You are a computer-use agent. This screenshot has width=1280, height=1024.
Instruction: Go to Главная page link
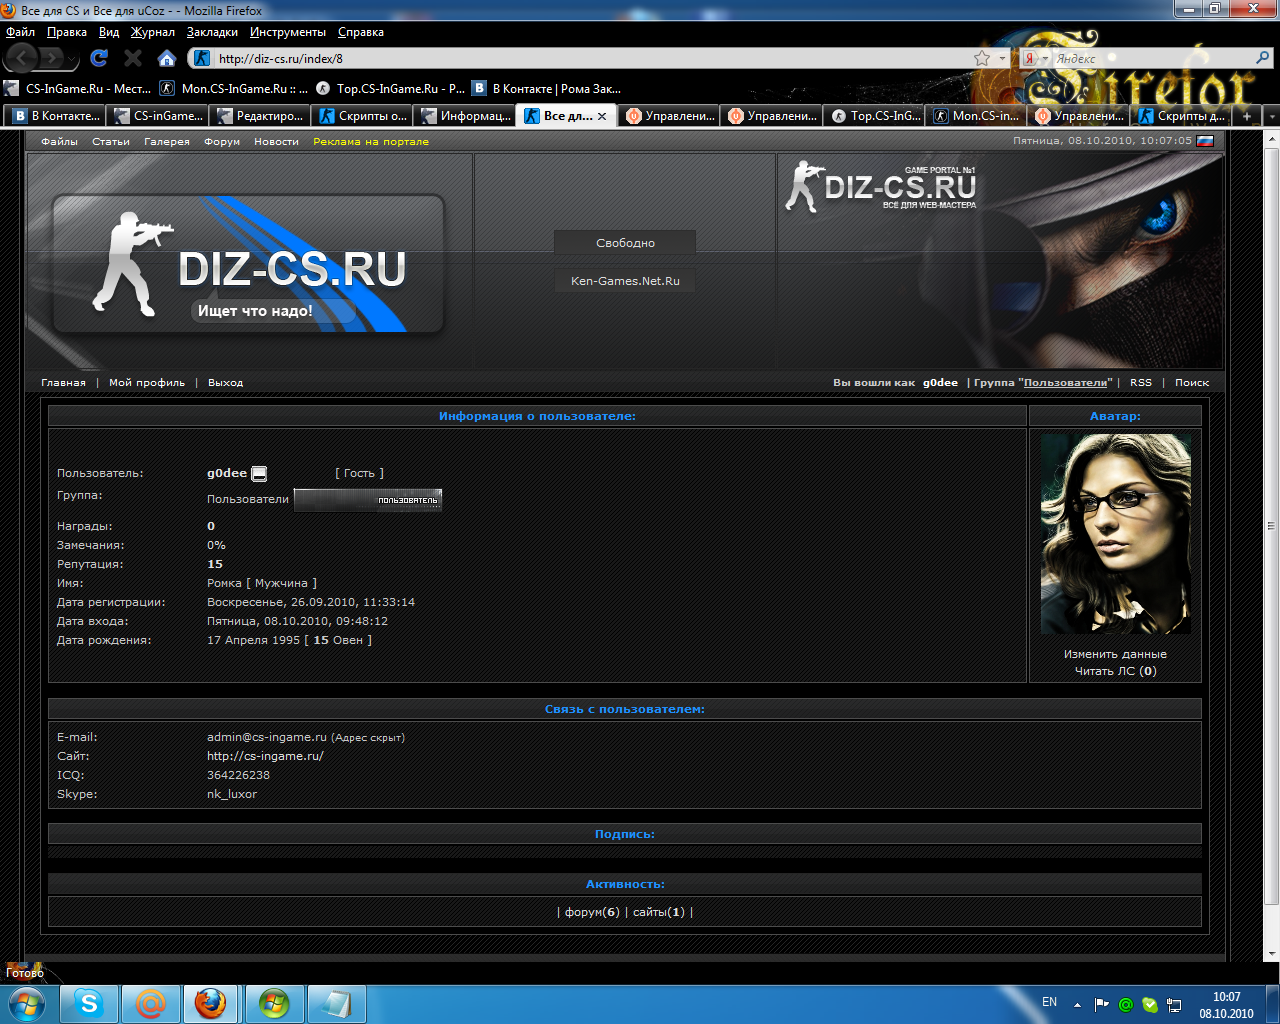tap(63, 383)
